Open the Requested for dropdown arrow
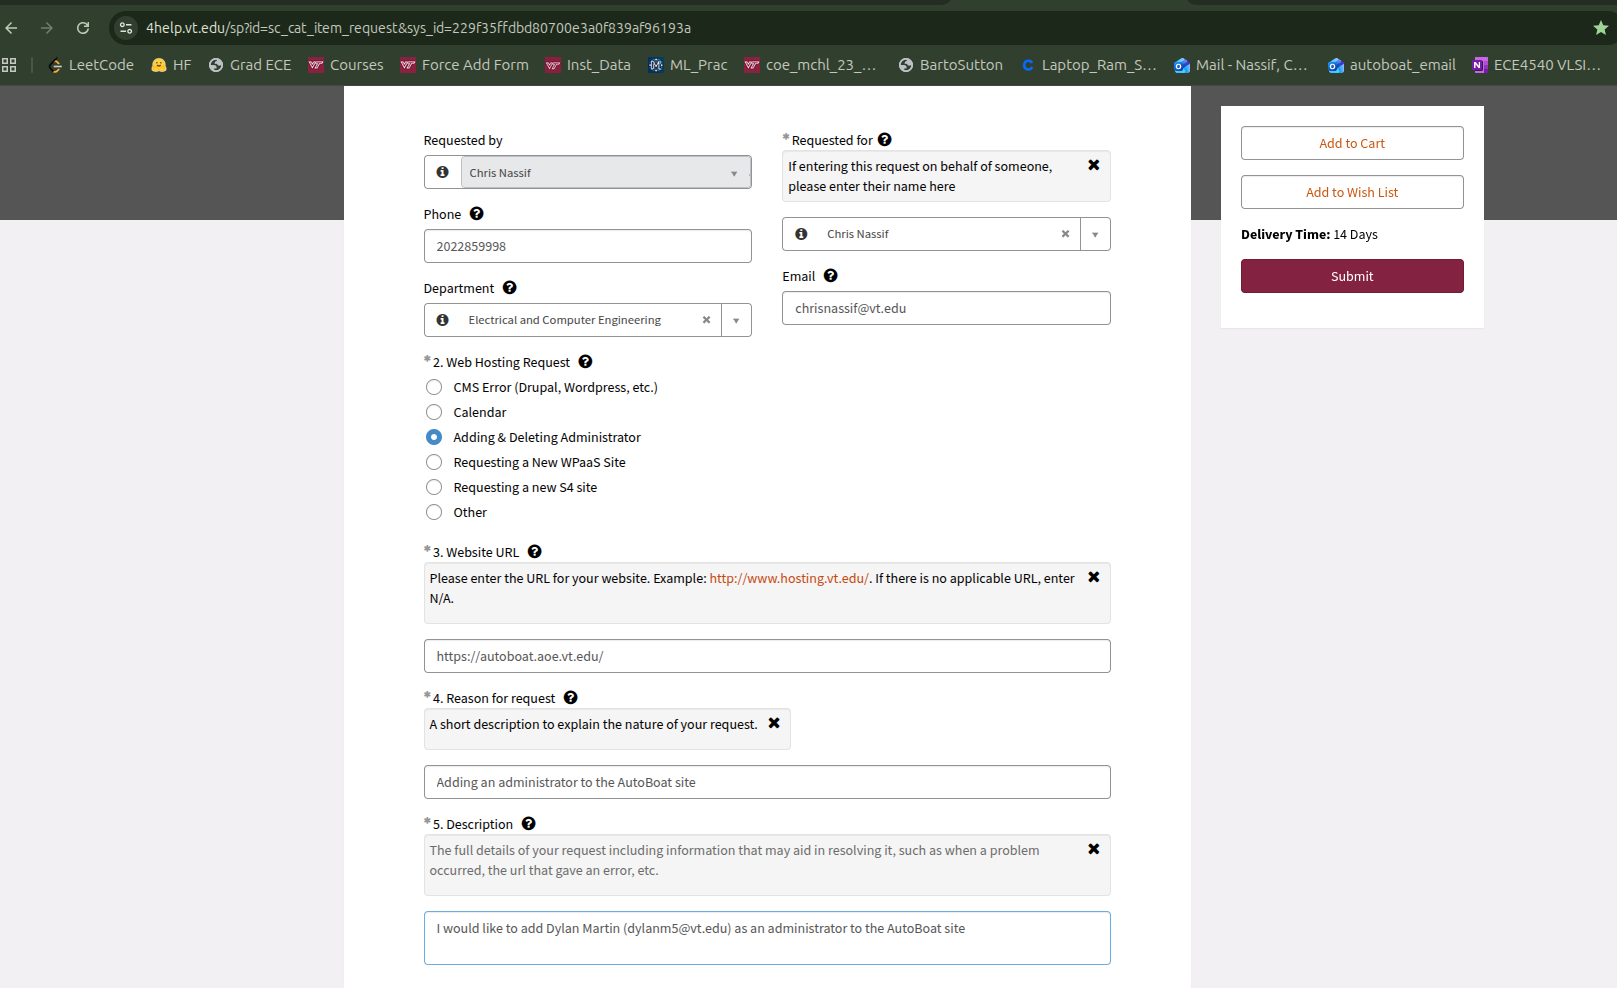 [x=1095, y=234]
